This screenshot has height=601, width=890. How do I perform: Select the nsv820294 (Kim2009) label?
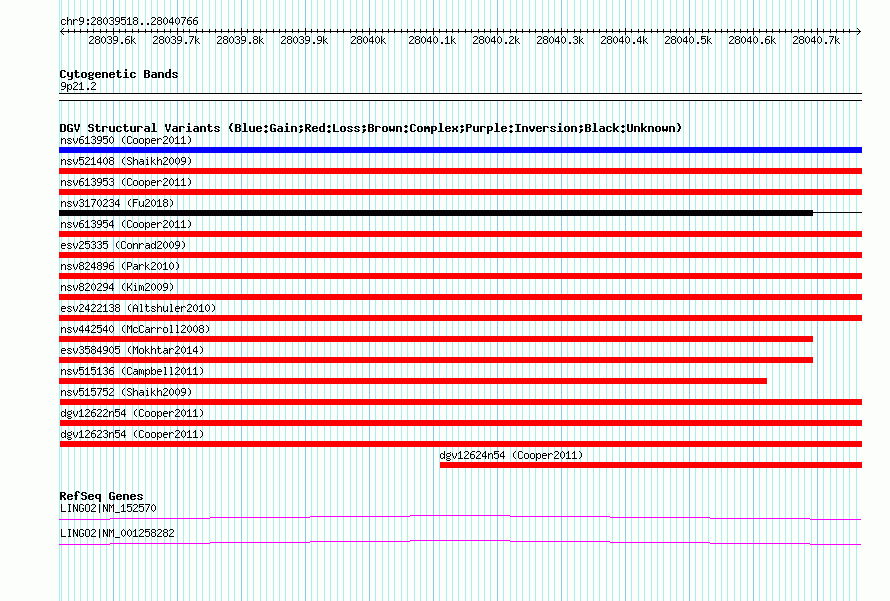(x=117, y=287)
